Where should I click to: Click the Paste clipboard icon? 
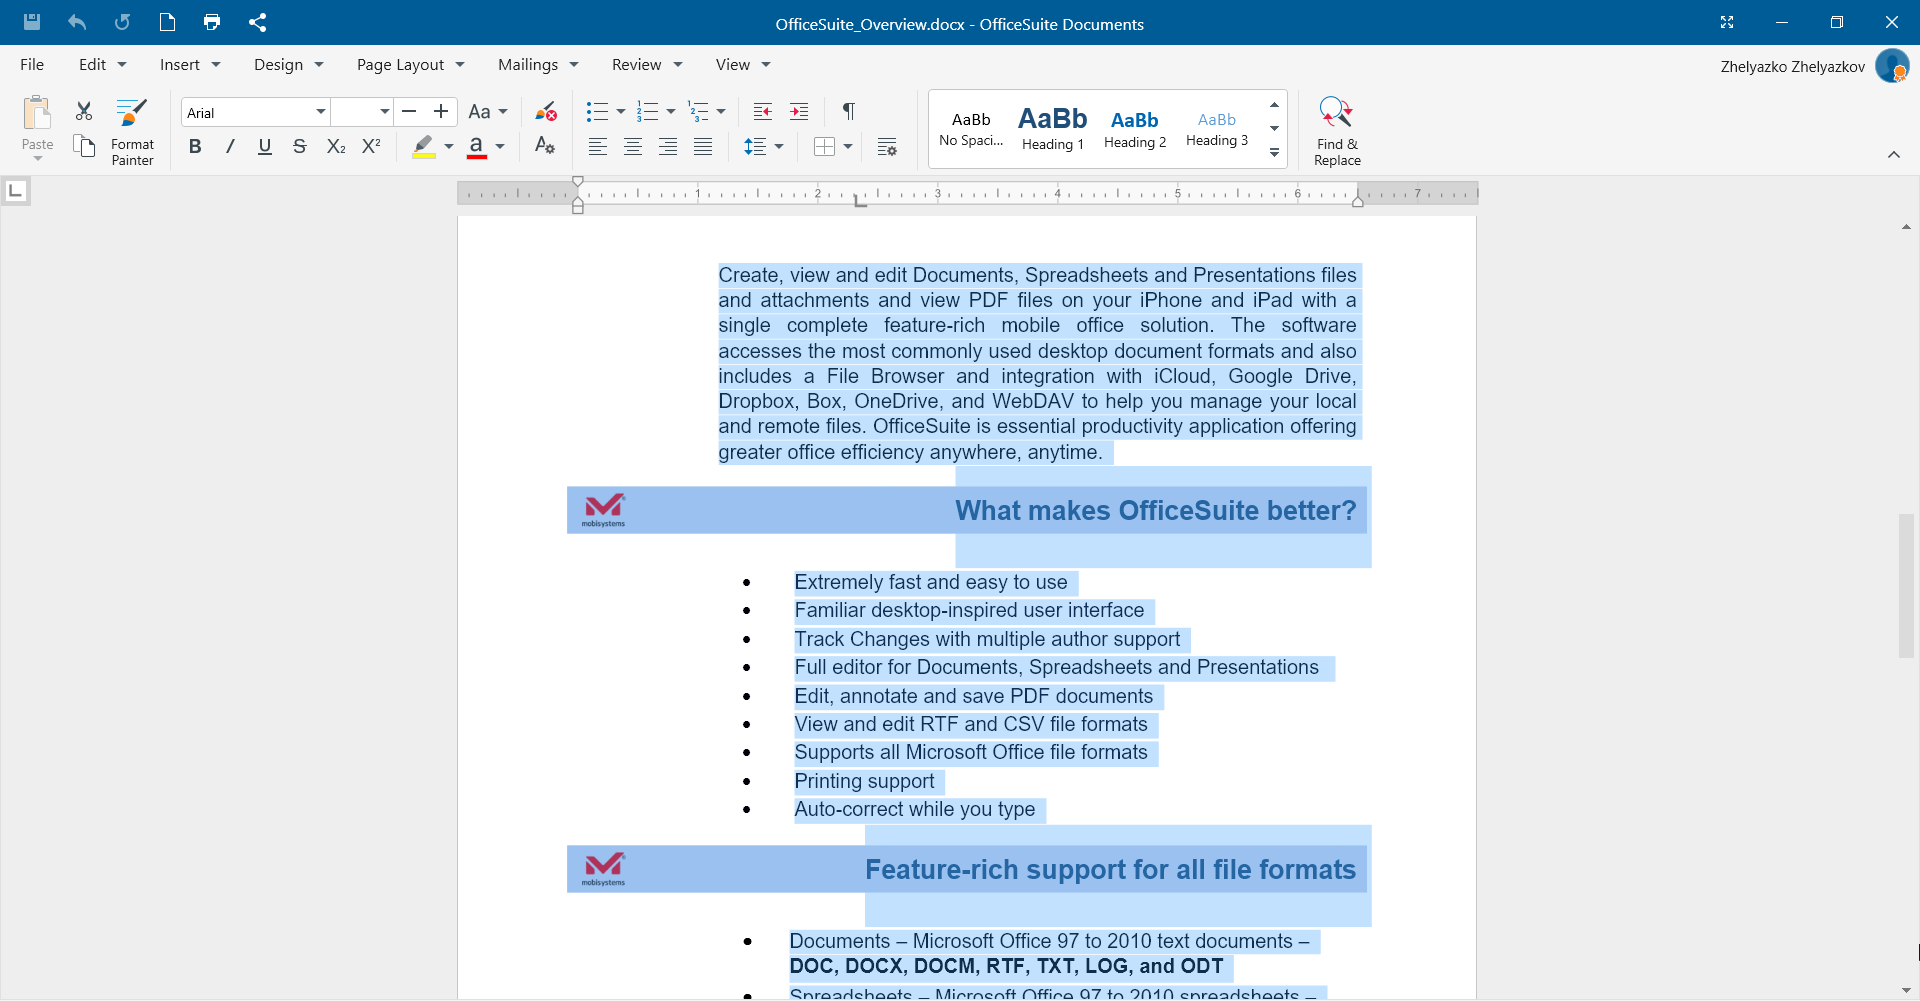(37, 114)
